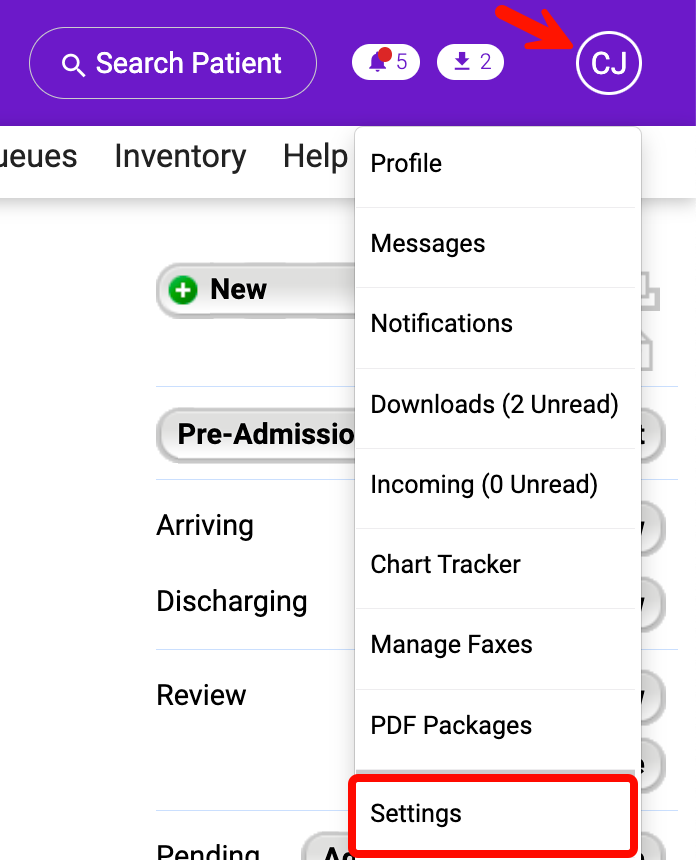Screen dimensions: 696x860
Task: Open Settings from the user menu
Action: (x=416, y=814)
